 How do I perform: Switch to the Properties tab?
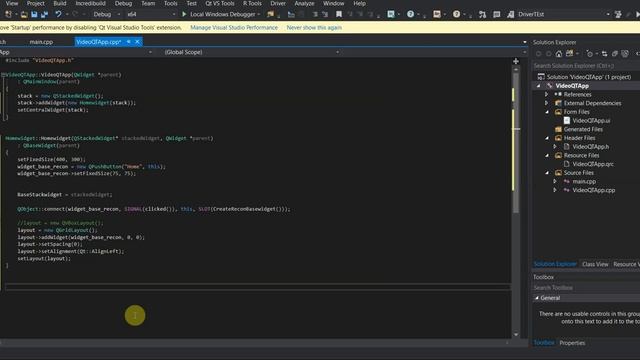(572, 343)
